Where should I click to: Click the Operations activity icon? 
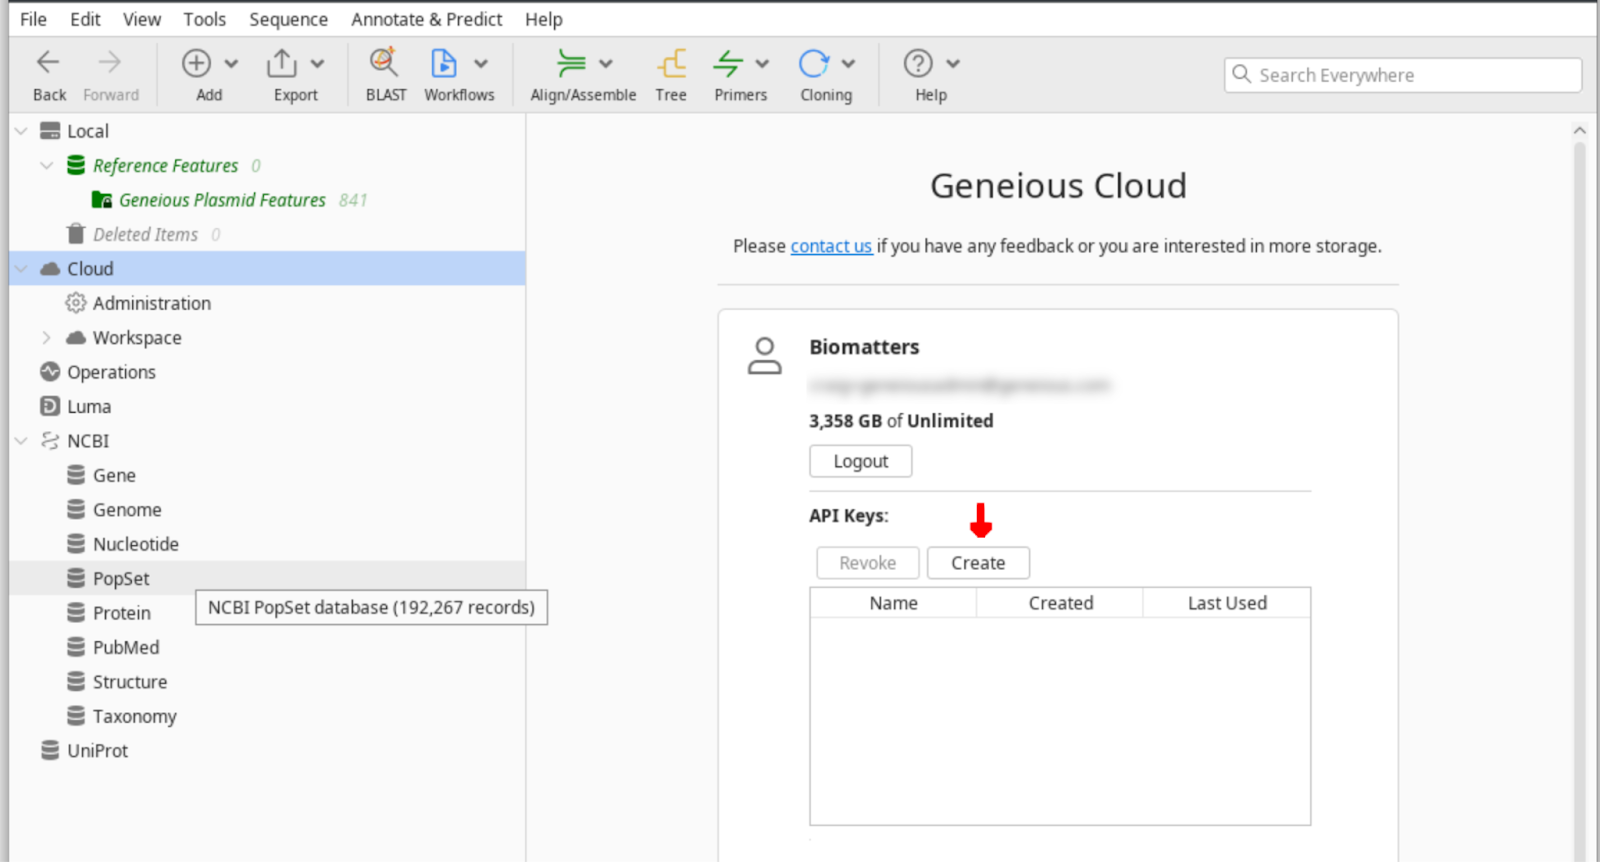pos(50,372)
